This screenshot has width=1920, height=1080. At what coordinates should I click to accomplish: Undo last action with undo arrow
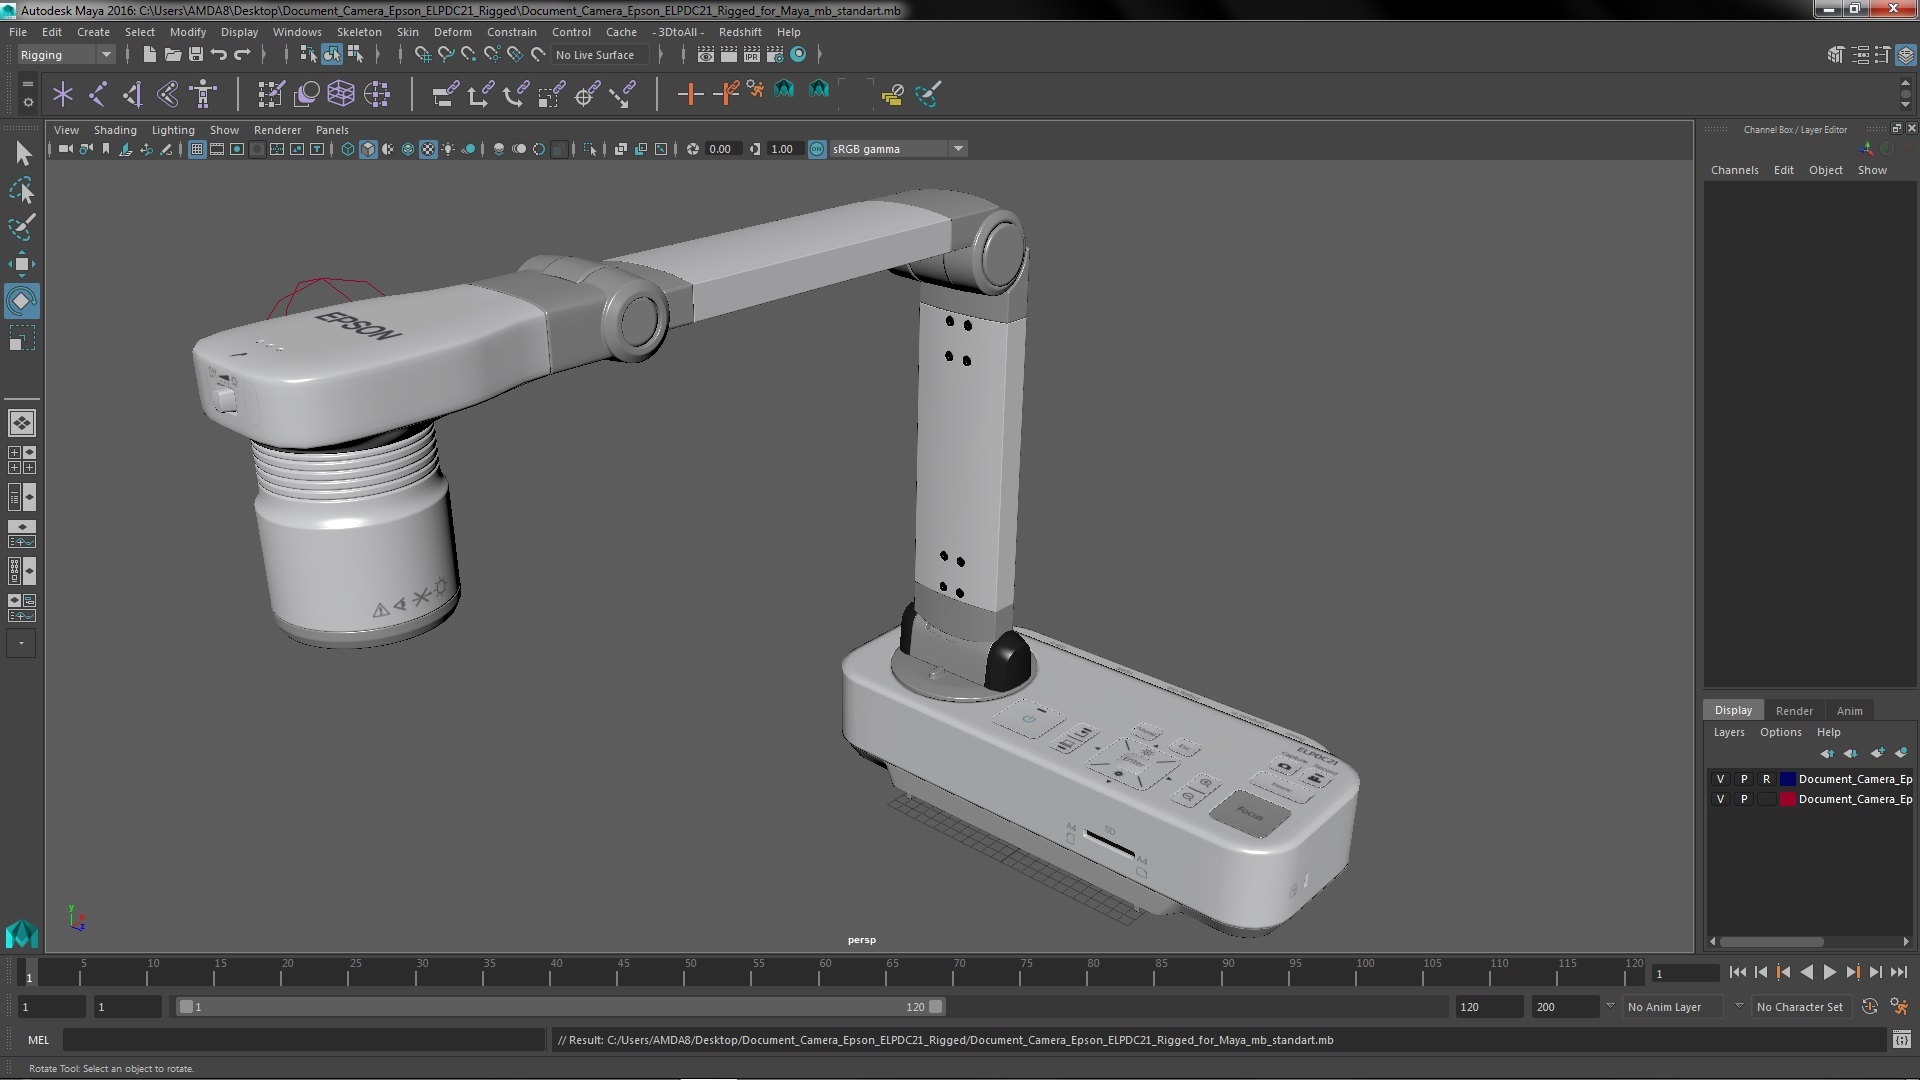click(219, 55)
